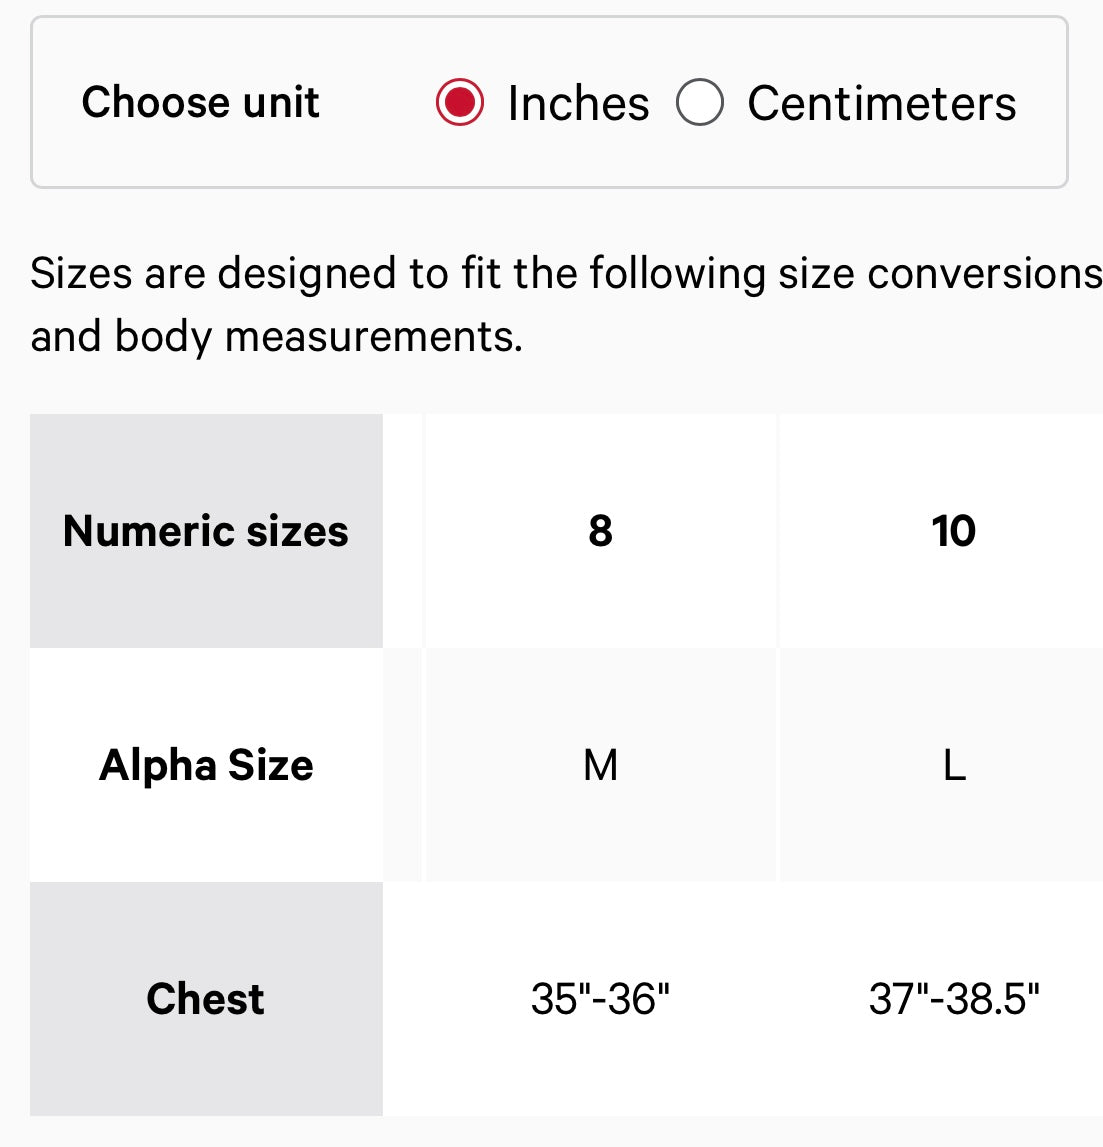Click the Choose unit label
1103x1147 pixels.
[x=200, y=102]
